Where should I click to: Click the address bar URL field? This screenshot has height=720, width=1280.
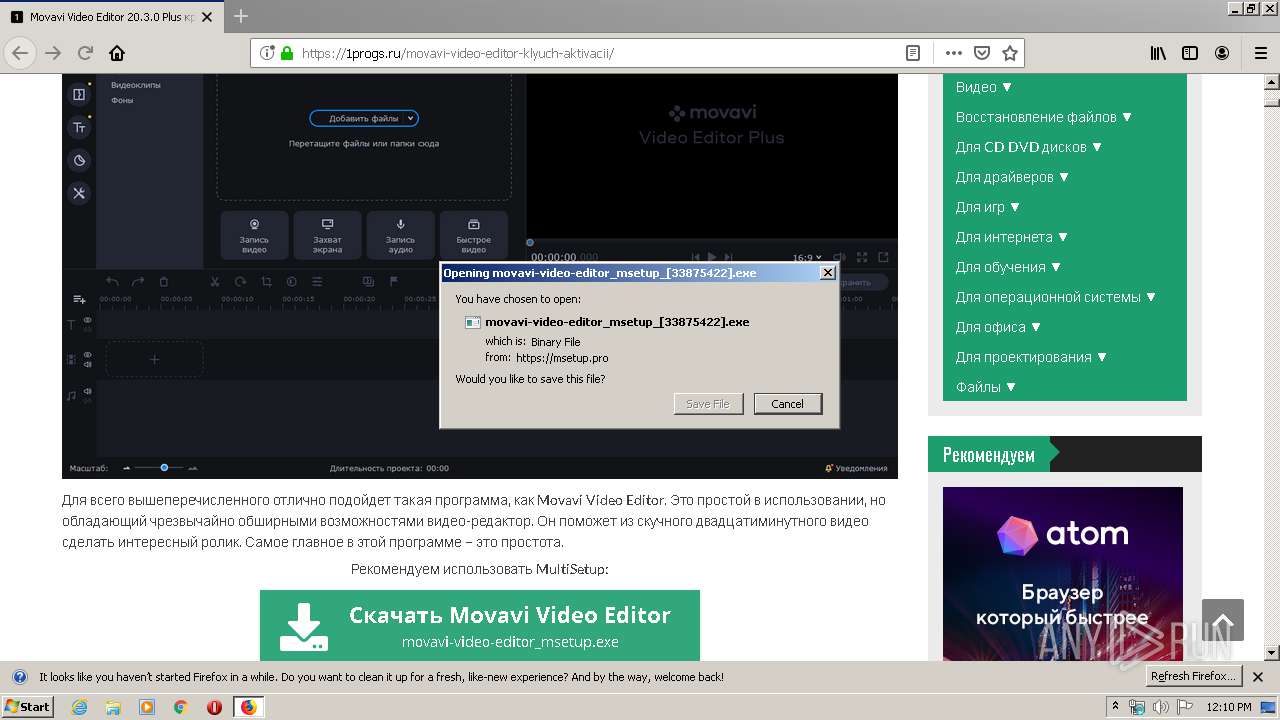[600, 53]
